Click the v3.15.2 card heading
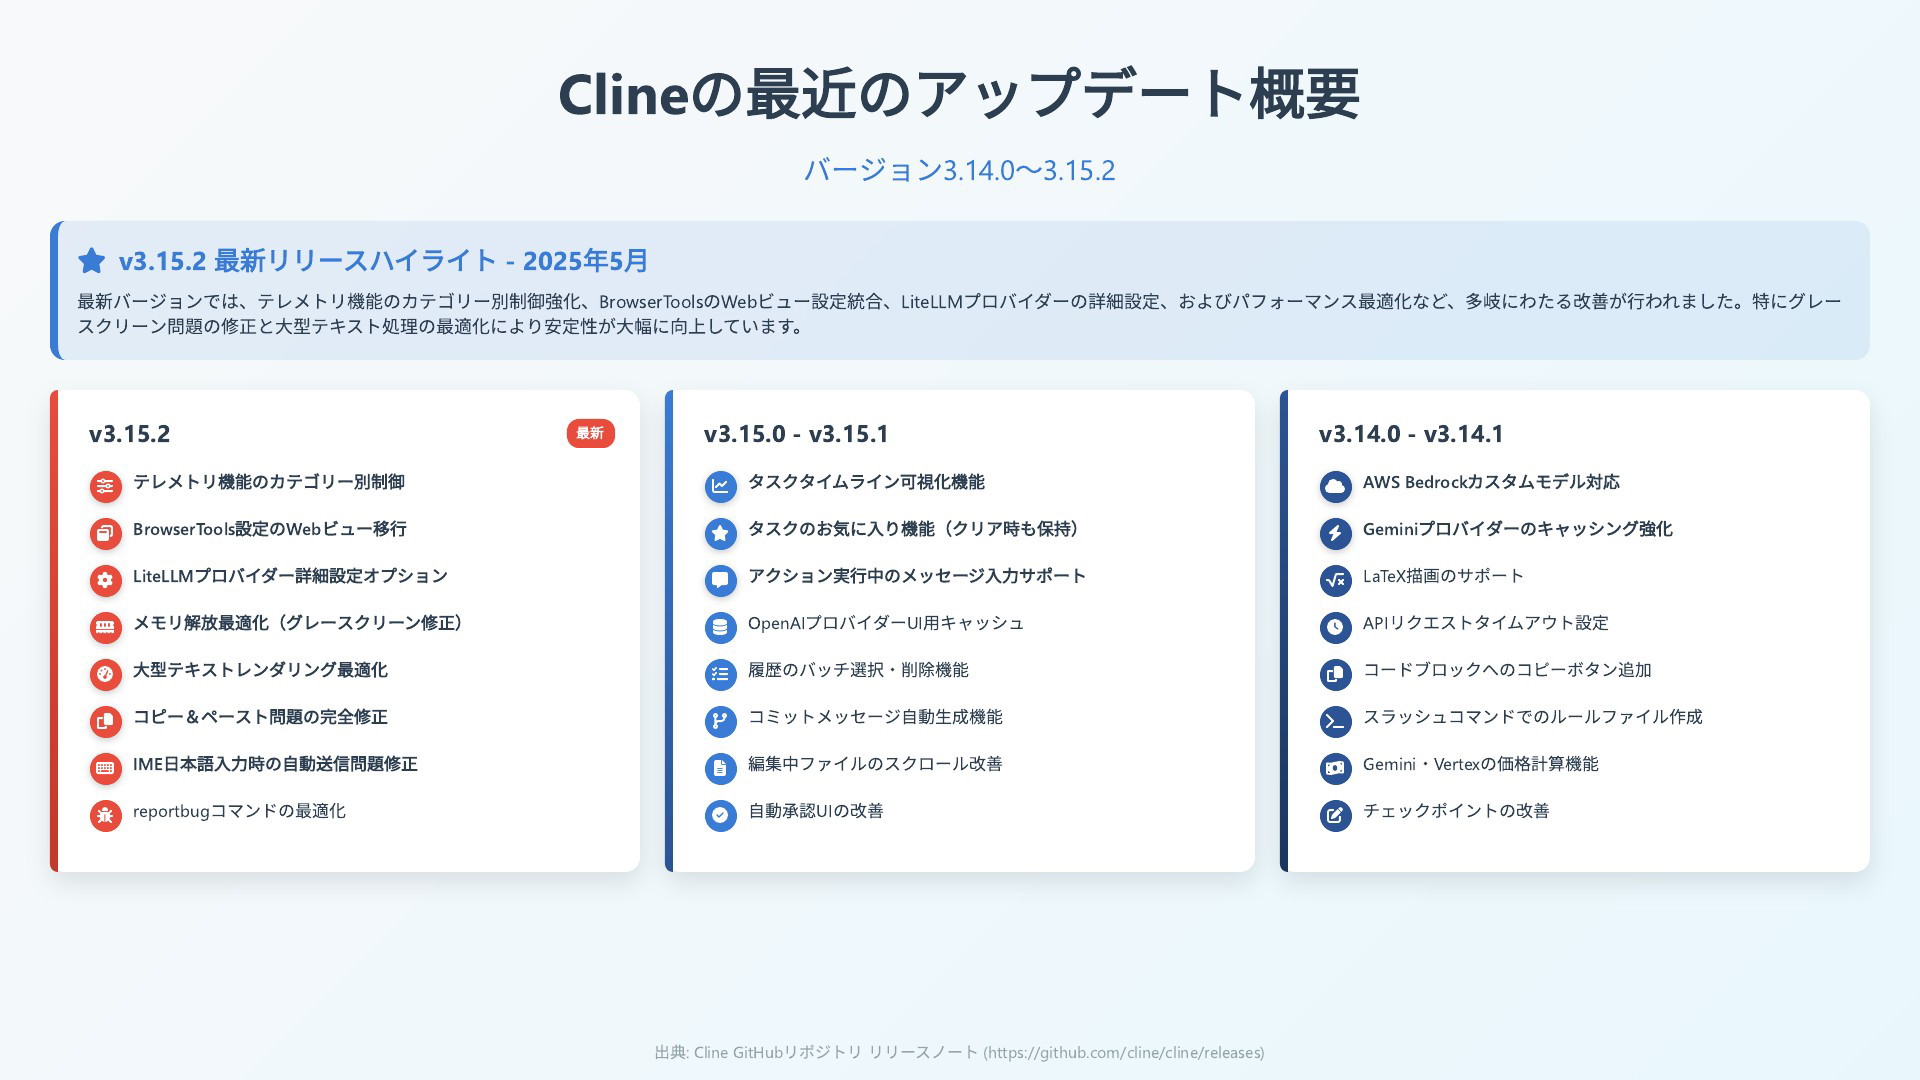The width and height of the screenshot is (1920, 1080). point(130,434)
